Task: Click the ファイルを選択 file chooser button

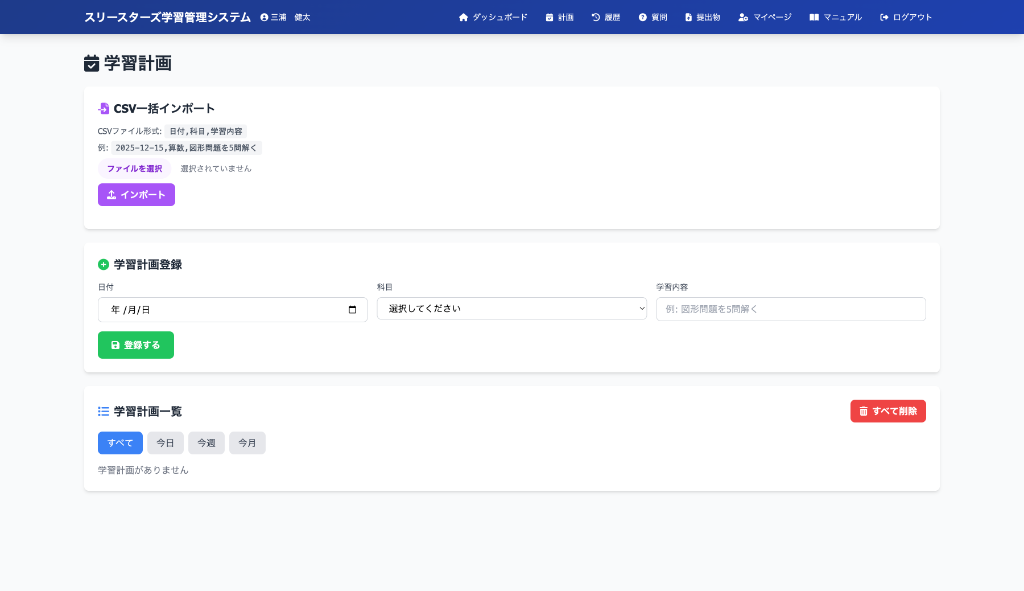Action: [134, 168]
